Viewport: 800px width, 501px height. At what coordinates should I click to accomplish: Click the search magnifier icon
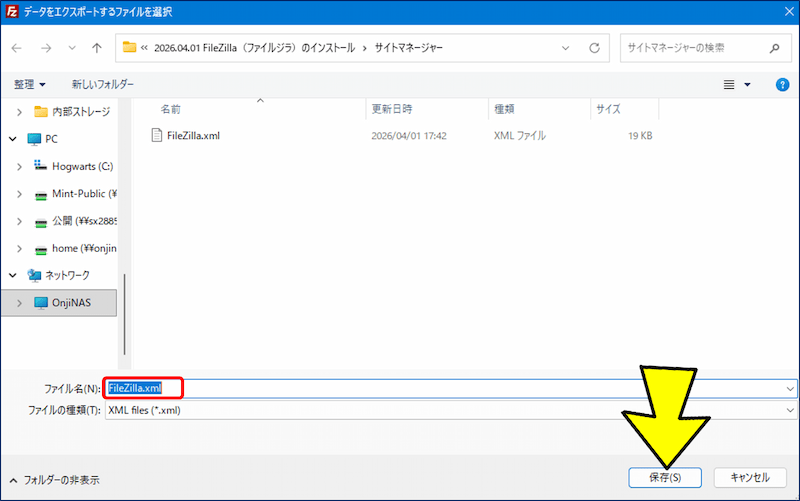(774, 48)
